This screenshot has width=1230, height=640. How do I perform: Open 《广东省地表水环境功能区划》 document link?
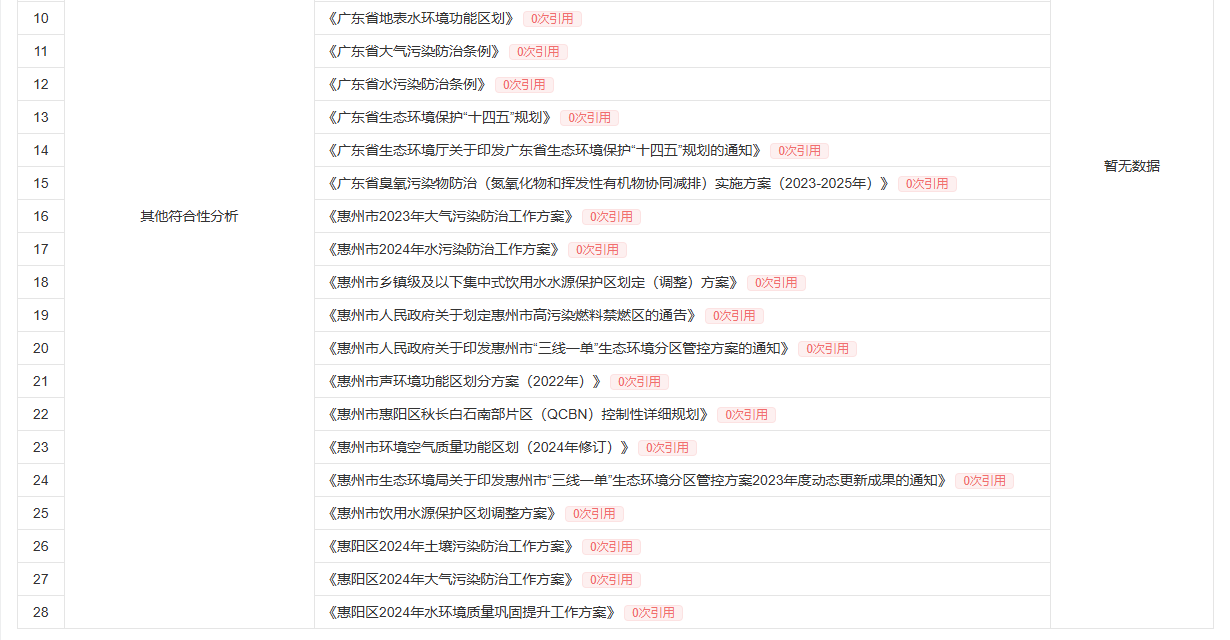420,18
